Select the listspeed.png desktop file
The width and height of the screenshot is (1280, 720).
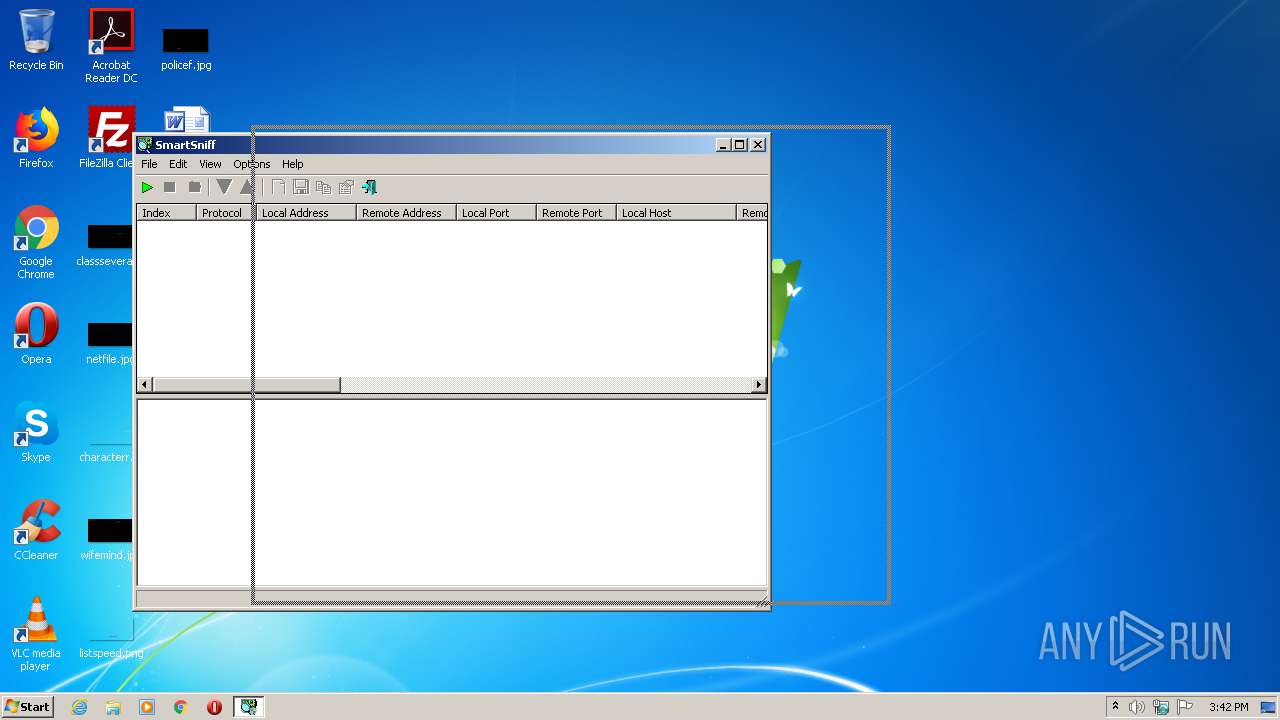point(111,638)
